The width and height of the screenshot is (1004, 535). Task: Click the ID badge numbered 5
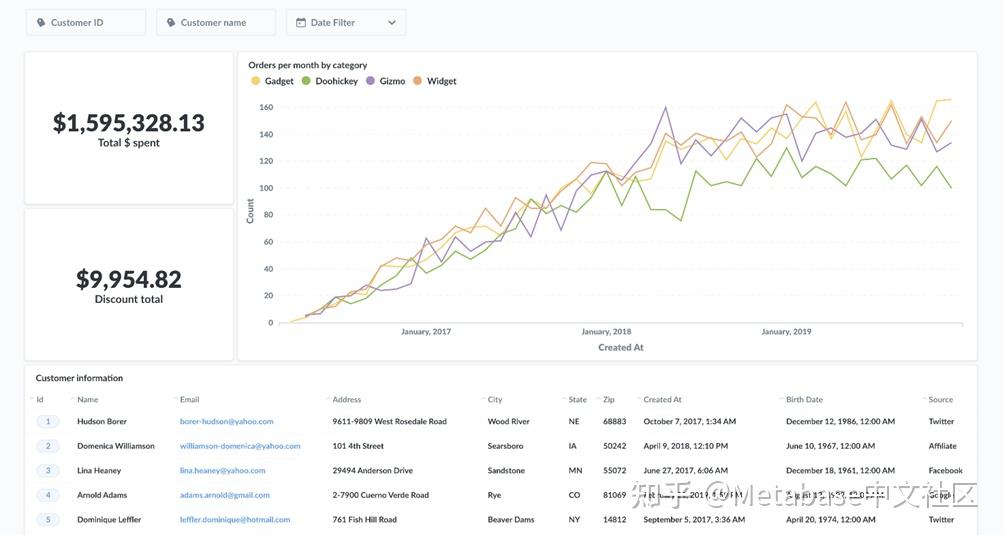click(x=47, y=520)
